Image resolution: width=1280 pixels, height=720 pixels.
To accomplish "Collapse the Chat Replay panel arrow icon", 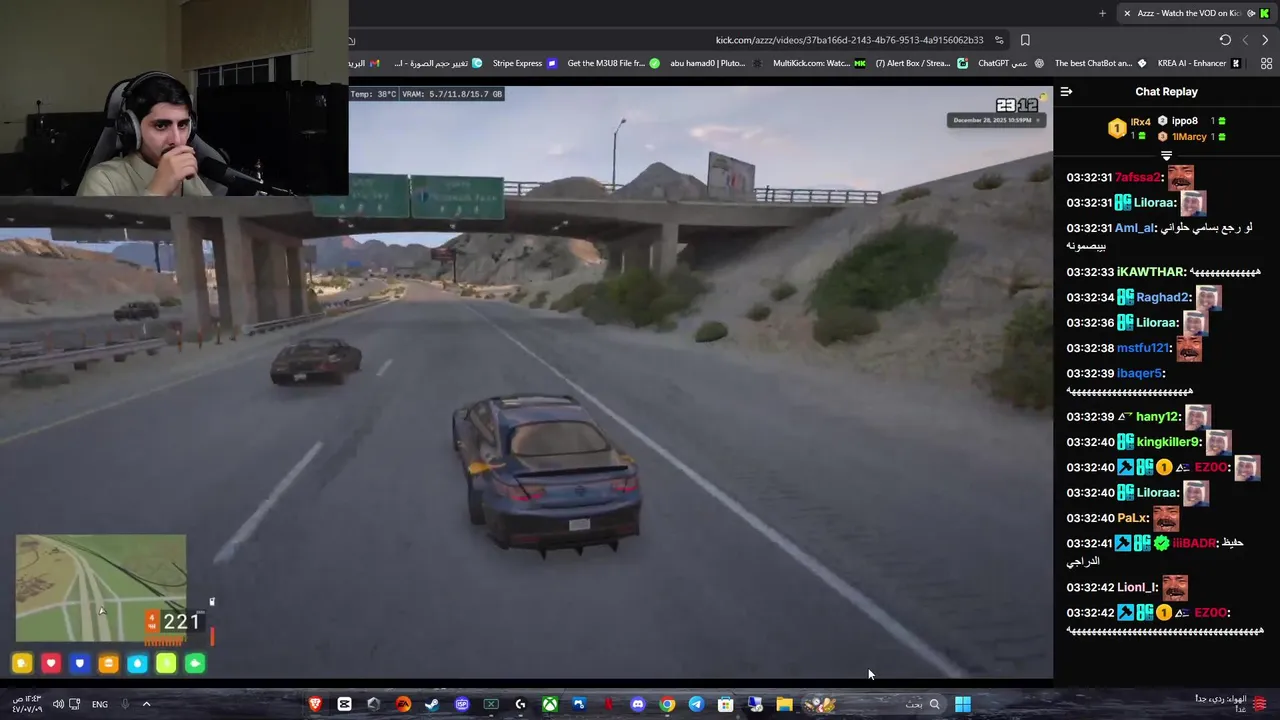I will click(1066, 91).
